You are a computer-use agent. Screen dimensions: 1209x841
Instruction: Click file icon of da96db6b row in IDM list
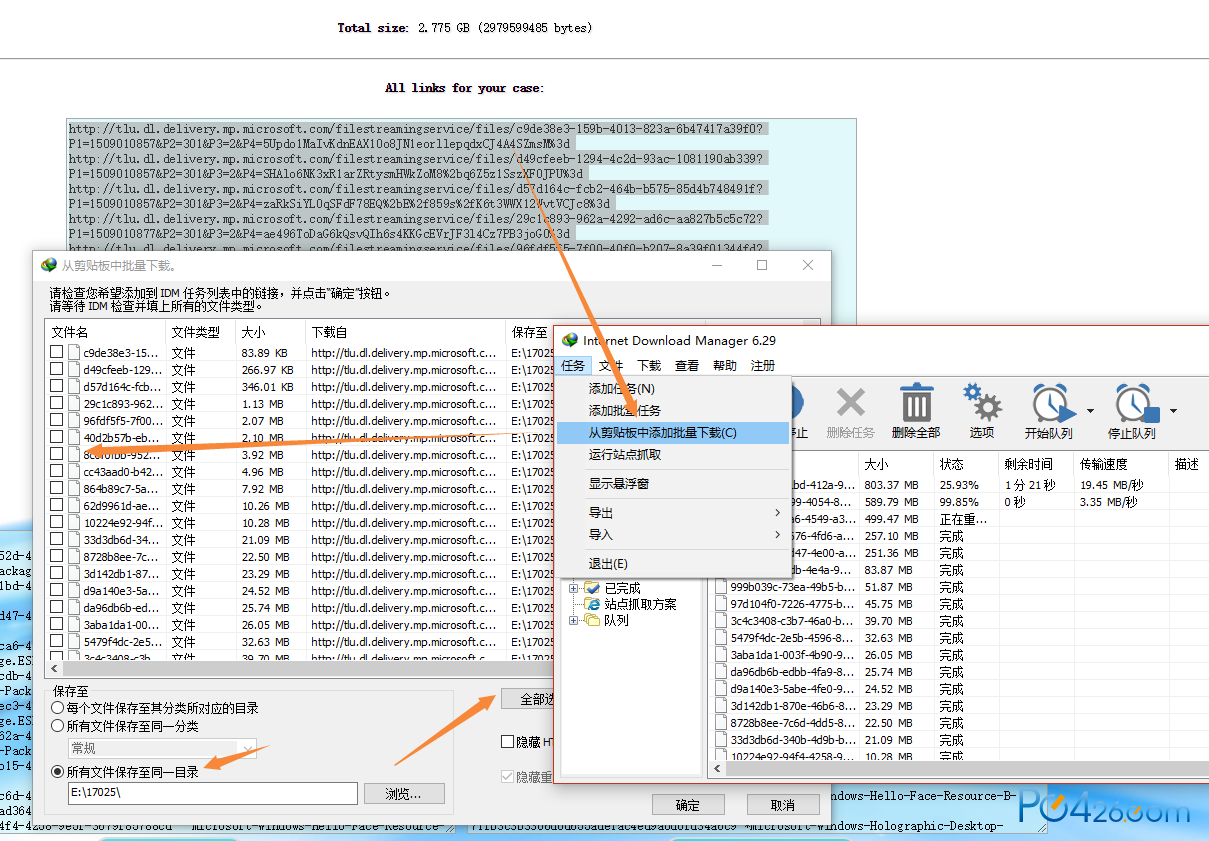720,672
